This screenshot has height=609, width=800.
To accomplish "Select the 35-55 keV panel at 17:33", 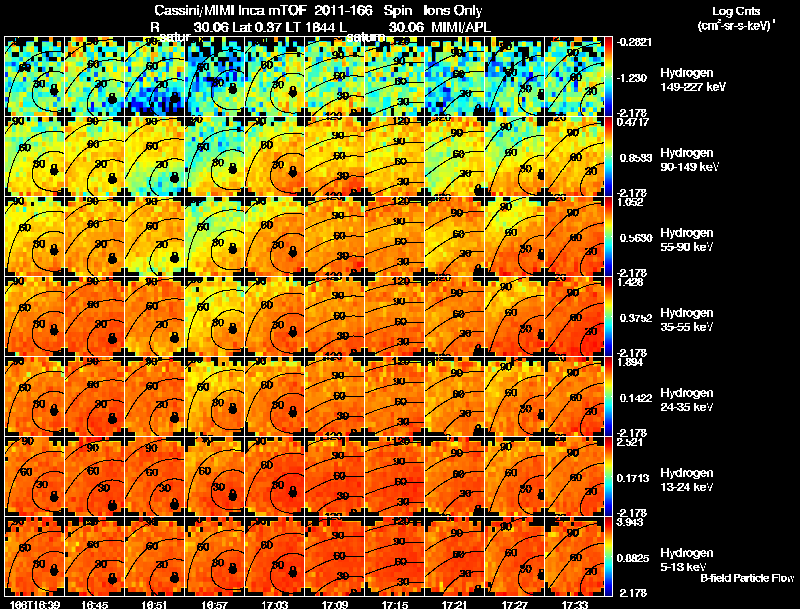I will point(575,317).
